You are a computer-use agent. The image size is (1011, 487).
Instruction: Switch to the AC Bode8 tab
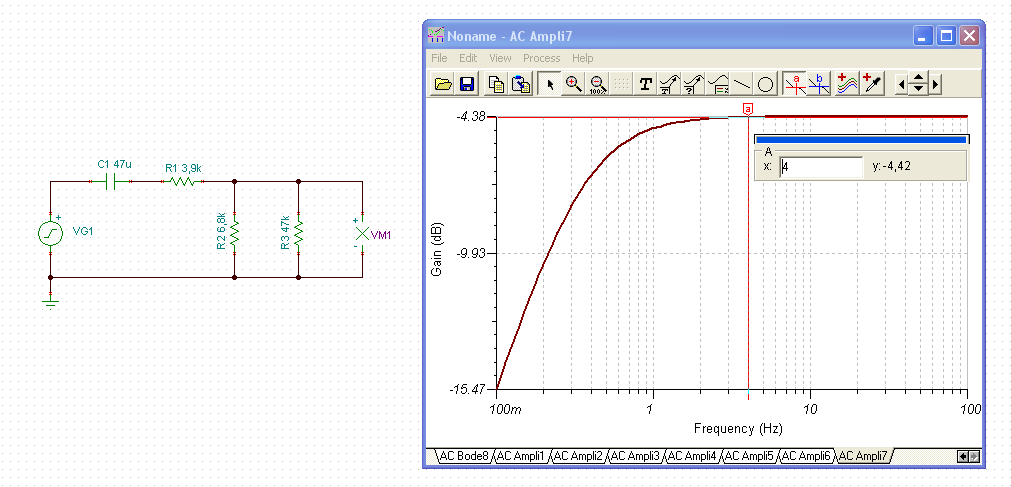[464, 456]
